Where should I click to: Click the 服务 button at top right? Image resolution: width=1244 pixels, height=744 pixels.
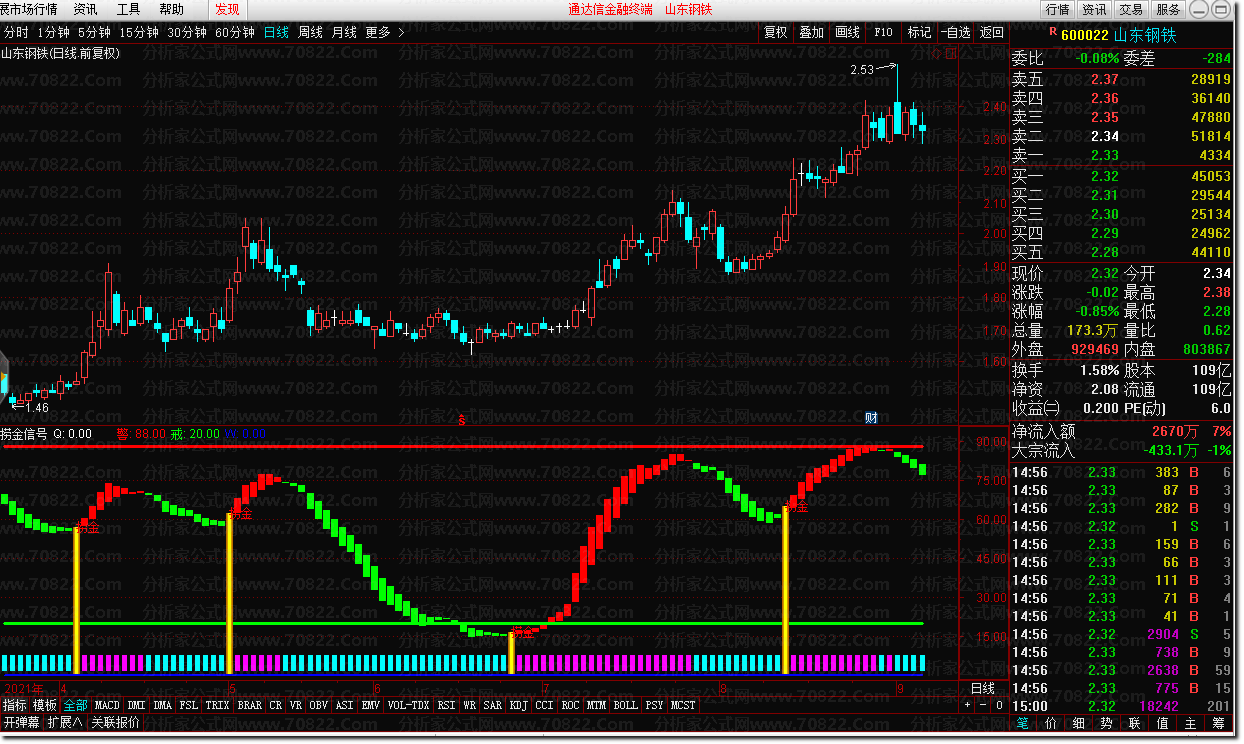pyautogui.click(x=1168, y=9)
